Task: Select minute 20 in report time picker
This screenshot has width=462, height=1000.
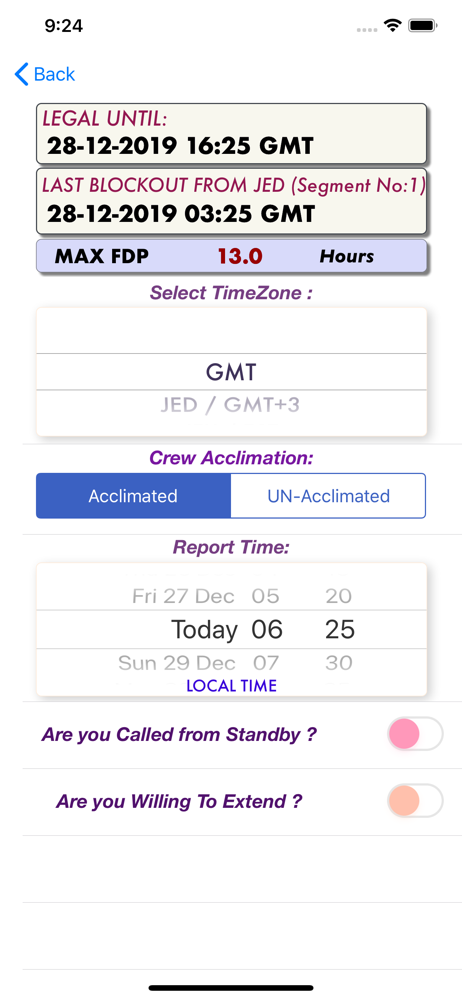Action: pos(339,596)
